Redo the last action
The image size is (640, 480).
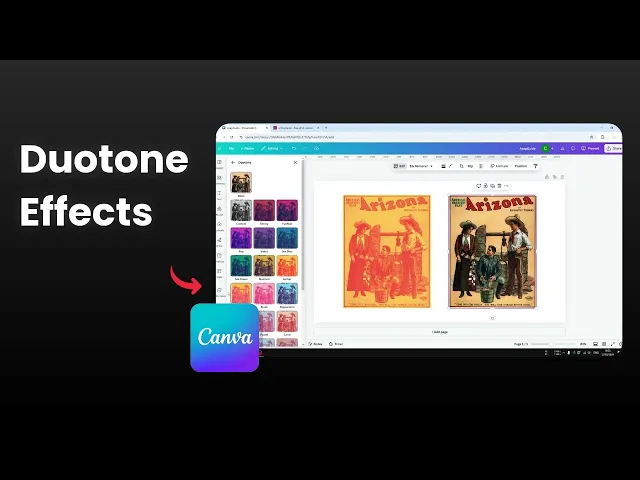pos(304,149)
